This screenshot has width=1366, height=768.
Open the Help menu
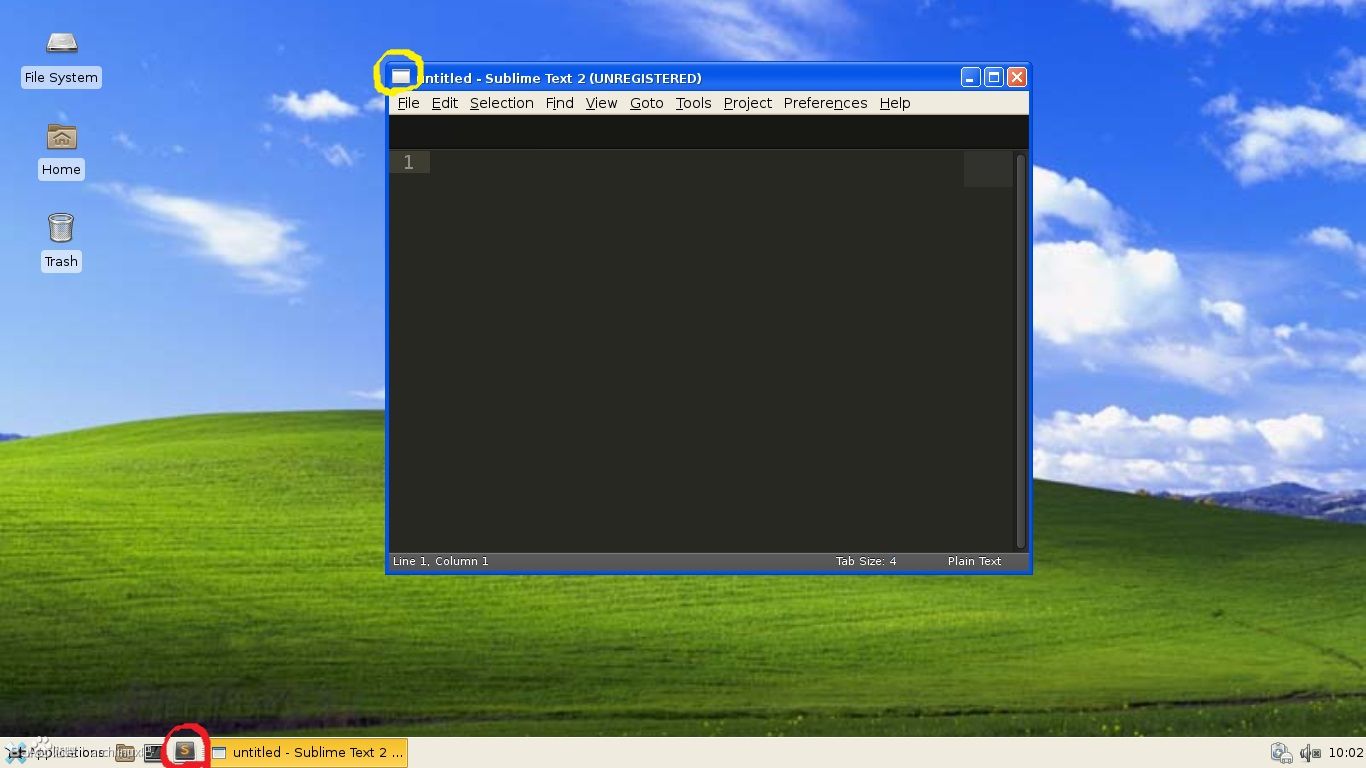pos(895,103)
